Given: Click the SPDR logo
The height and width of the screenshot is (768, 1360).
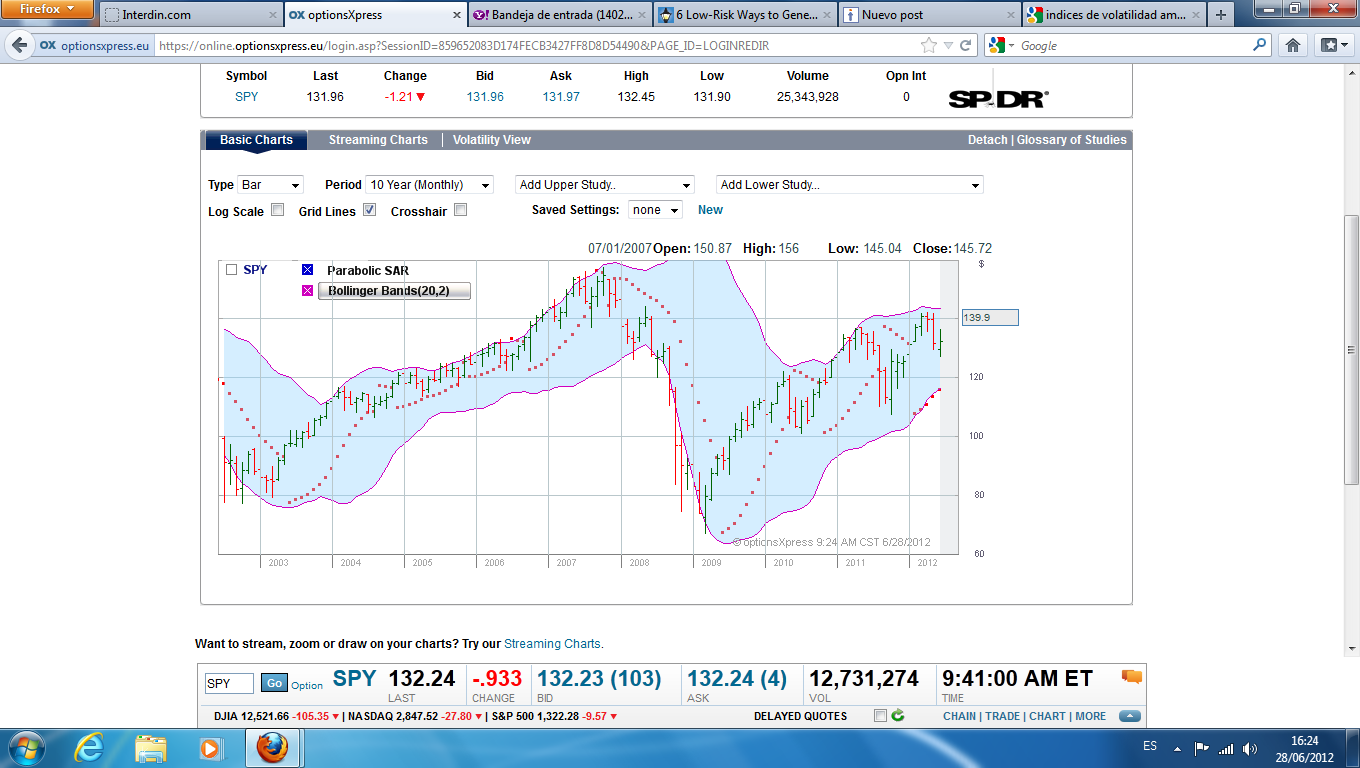Looking at the screenshot, I should click(997, 99).
